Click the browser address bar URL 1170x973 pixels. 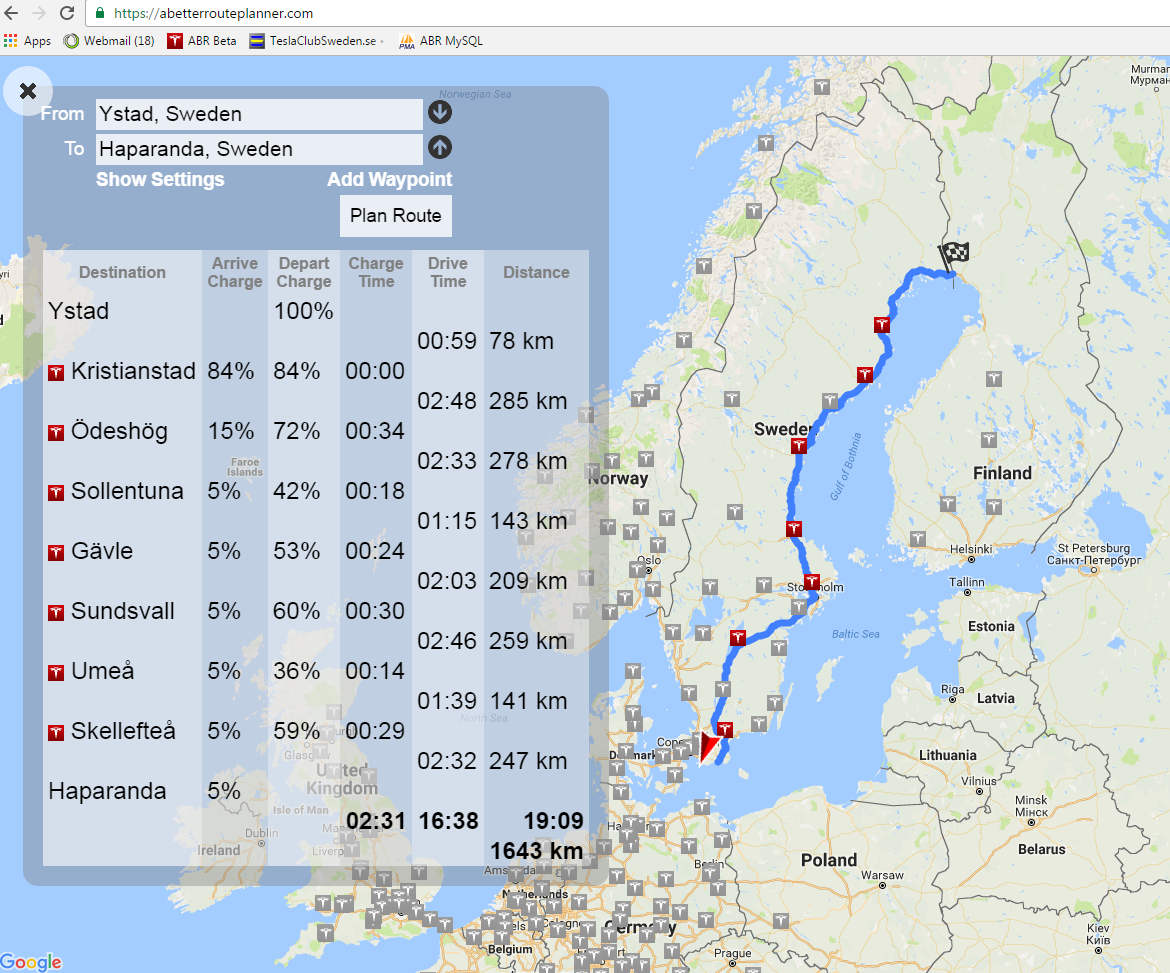tap(213, 13)
